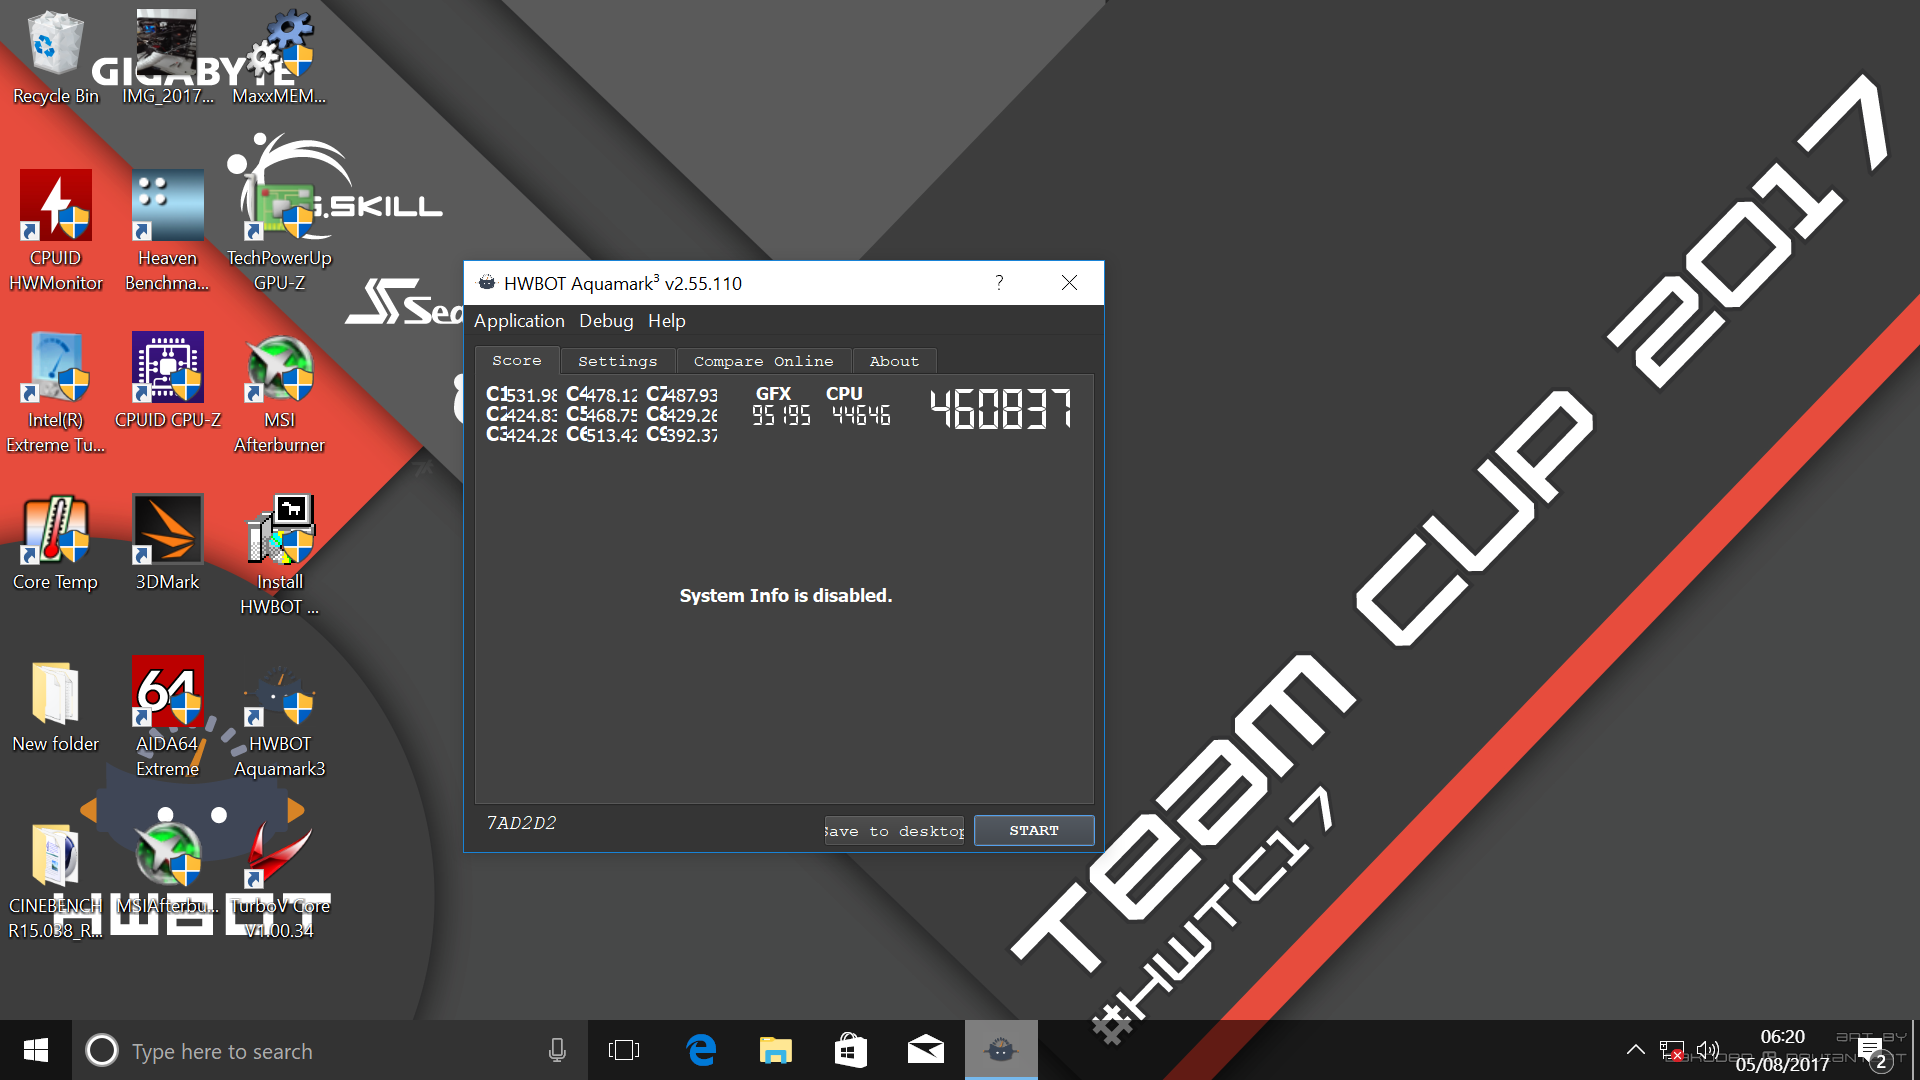Open TechPowerUp GPU-Z shortcut

click(x=279, y=232)
